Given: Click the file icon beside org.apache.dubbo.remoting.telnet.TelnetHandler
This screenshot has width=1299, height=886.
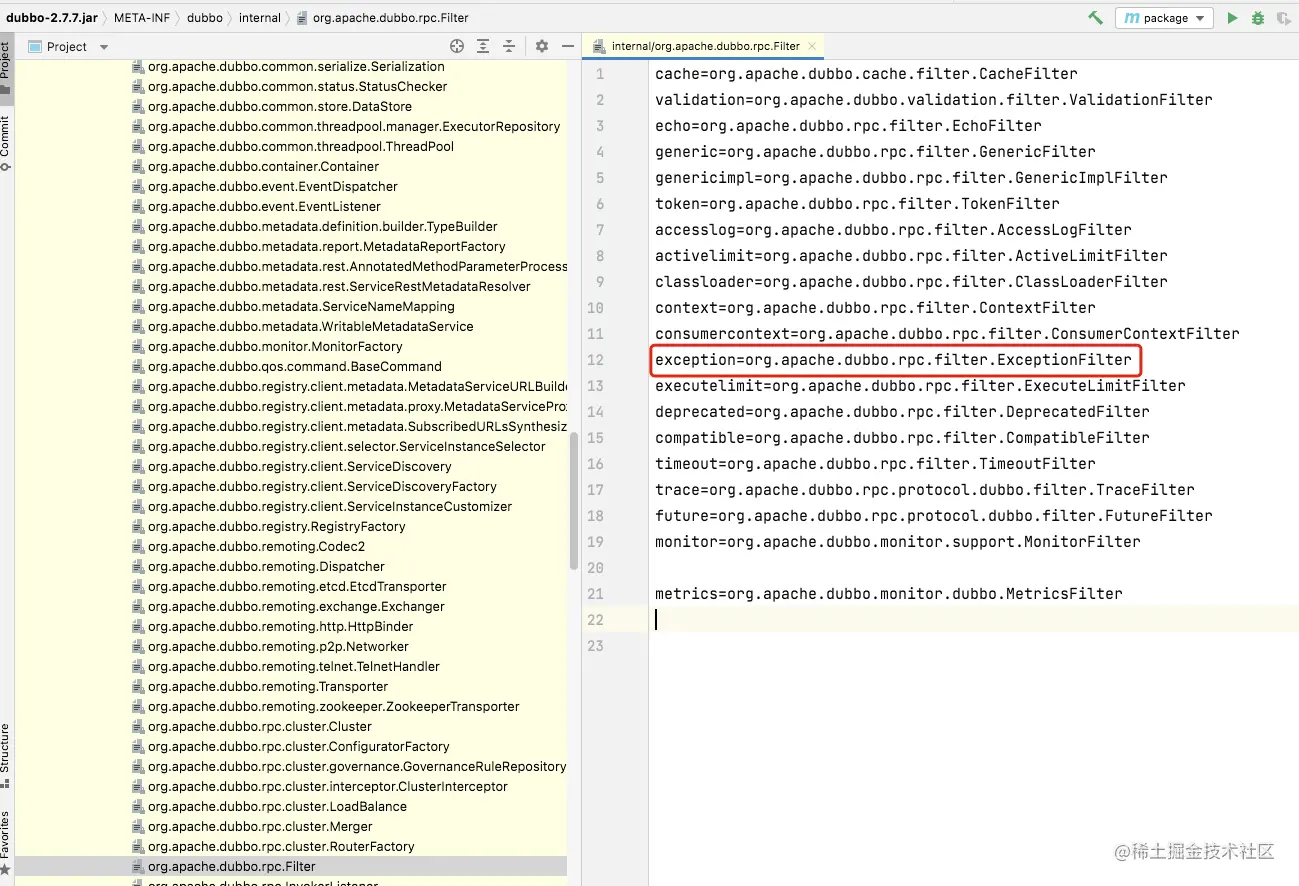Looking at the screenshot, I should tap(138, 666).
